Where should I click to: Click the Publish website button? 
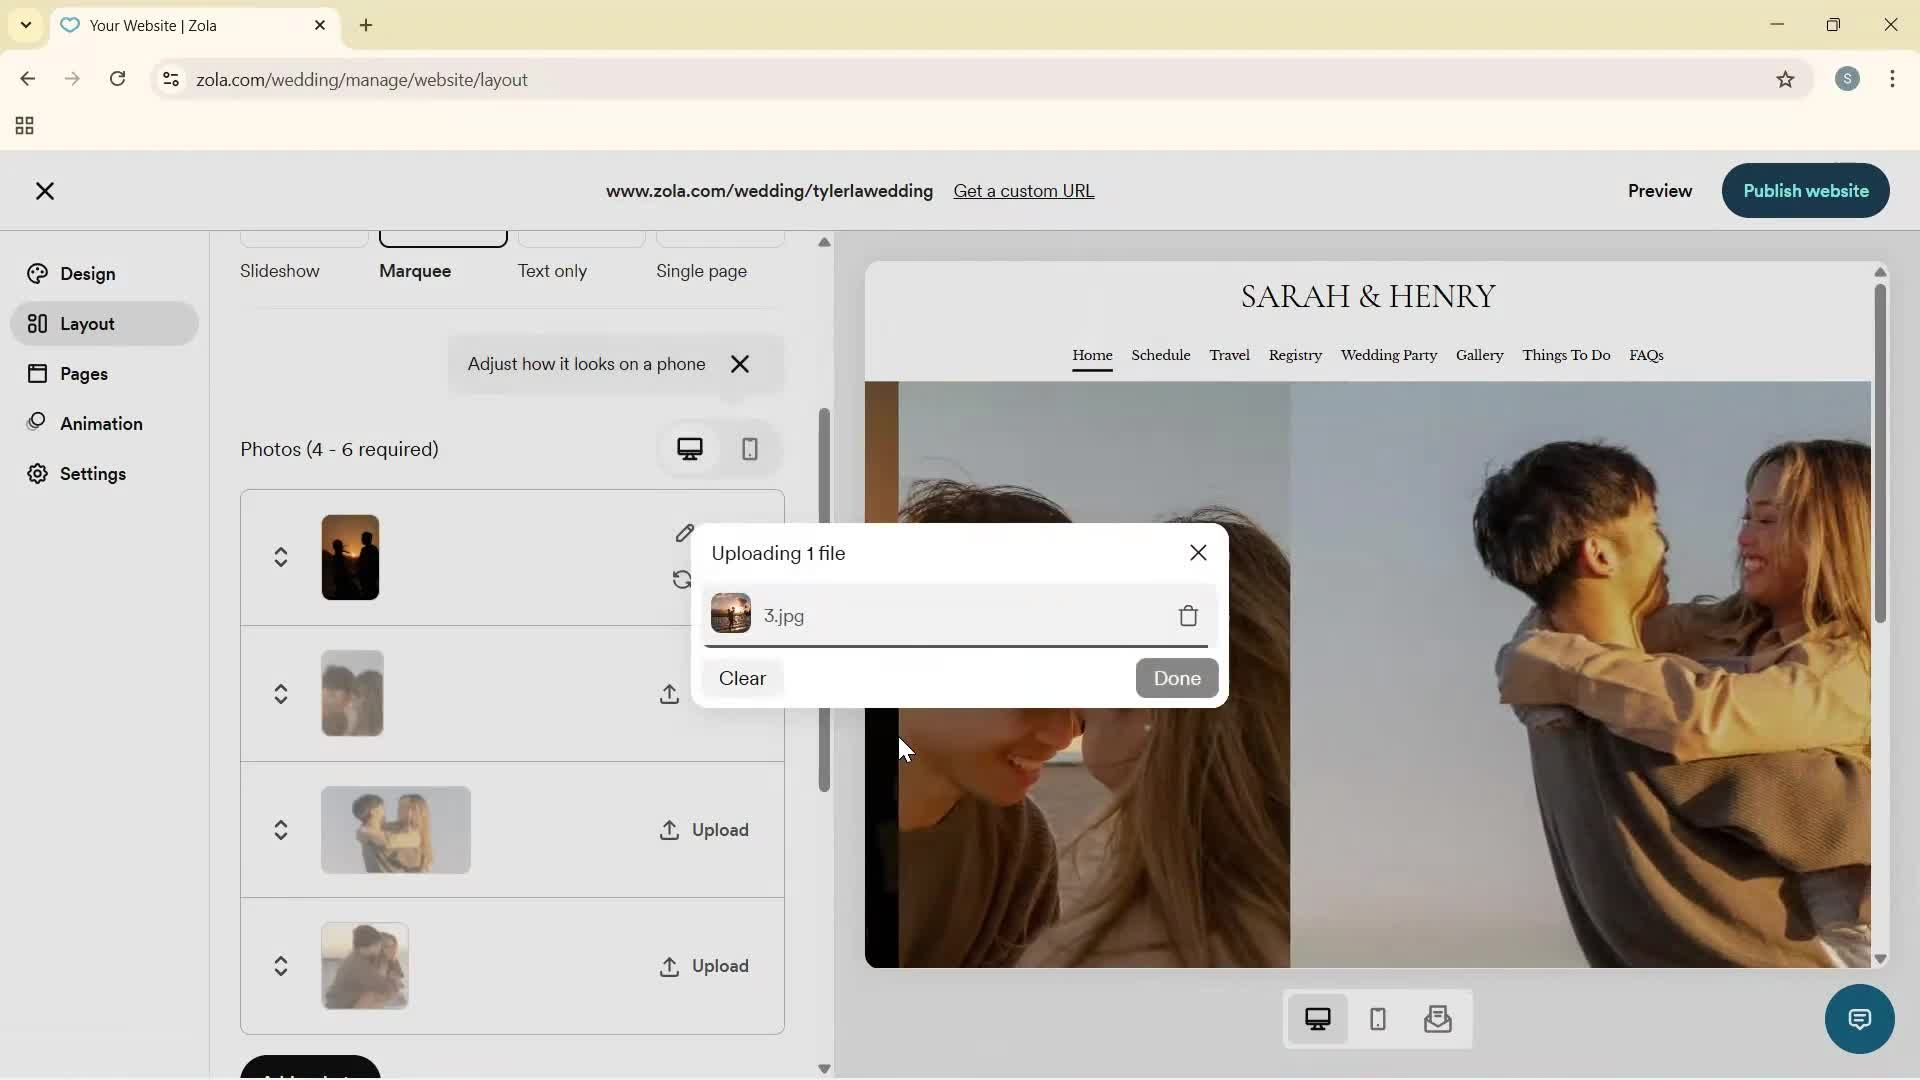(1805, 190)
